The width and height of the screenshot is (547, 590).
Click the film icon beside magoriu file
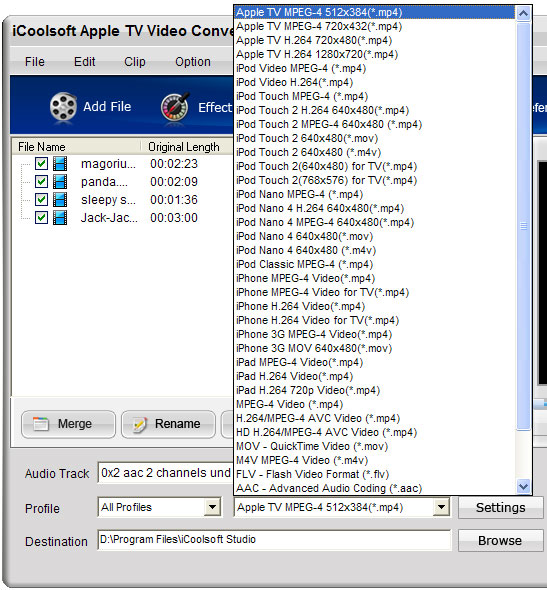tap(60, 164)
